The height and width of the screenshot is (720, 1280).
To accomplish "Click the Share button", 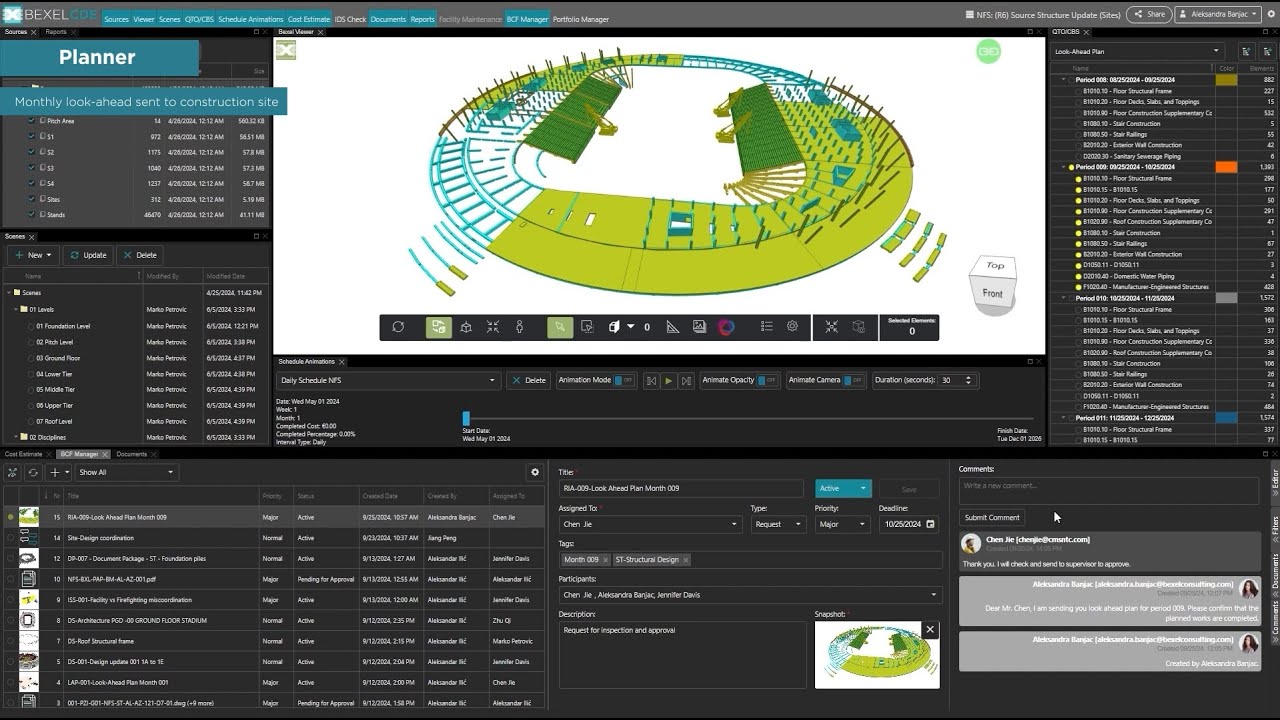I will coord(1149,14).
